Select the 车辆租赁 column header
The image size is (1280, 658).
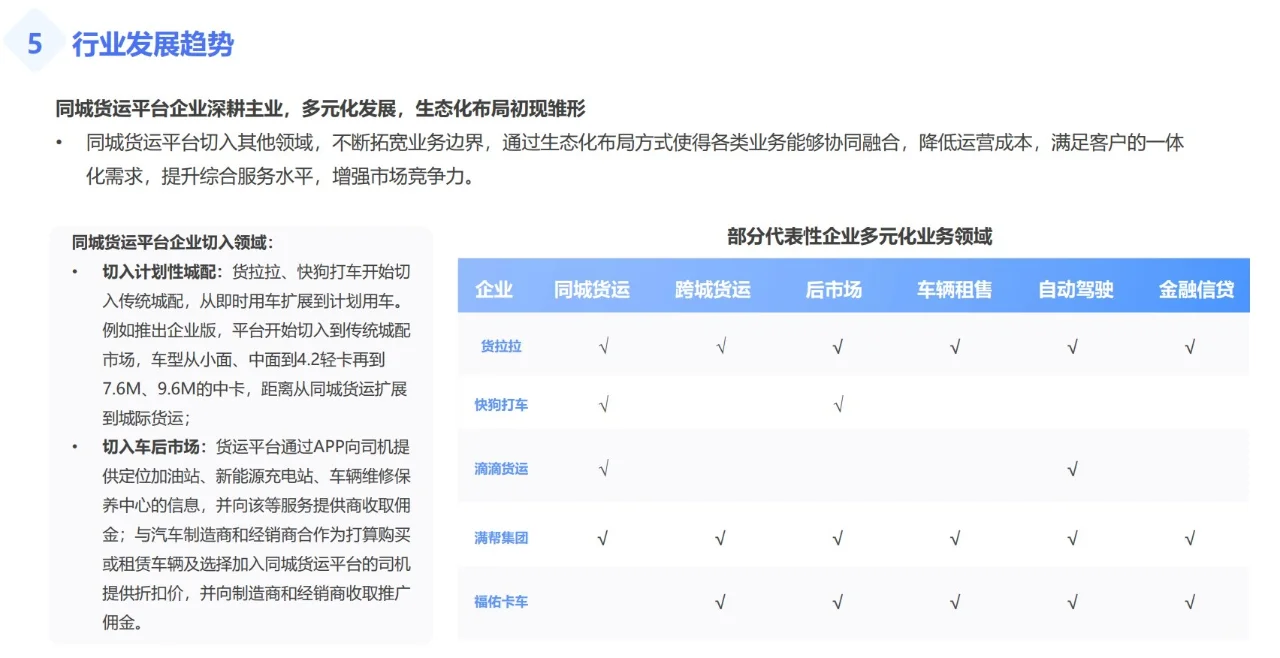point(955,290)
